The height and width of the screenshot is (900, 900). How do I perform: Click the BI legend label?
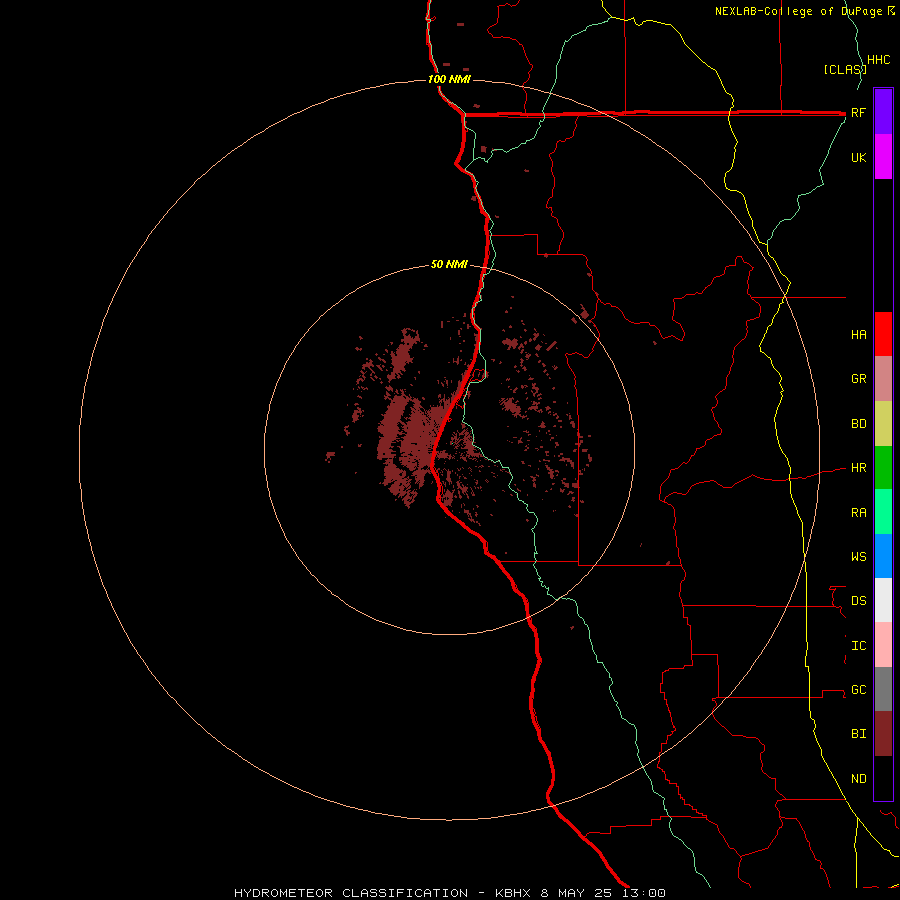(x=859, y=734)
